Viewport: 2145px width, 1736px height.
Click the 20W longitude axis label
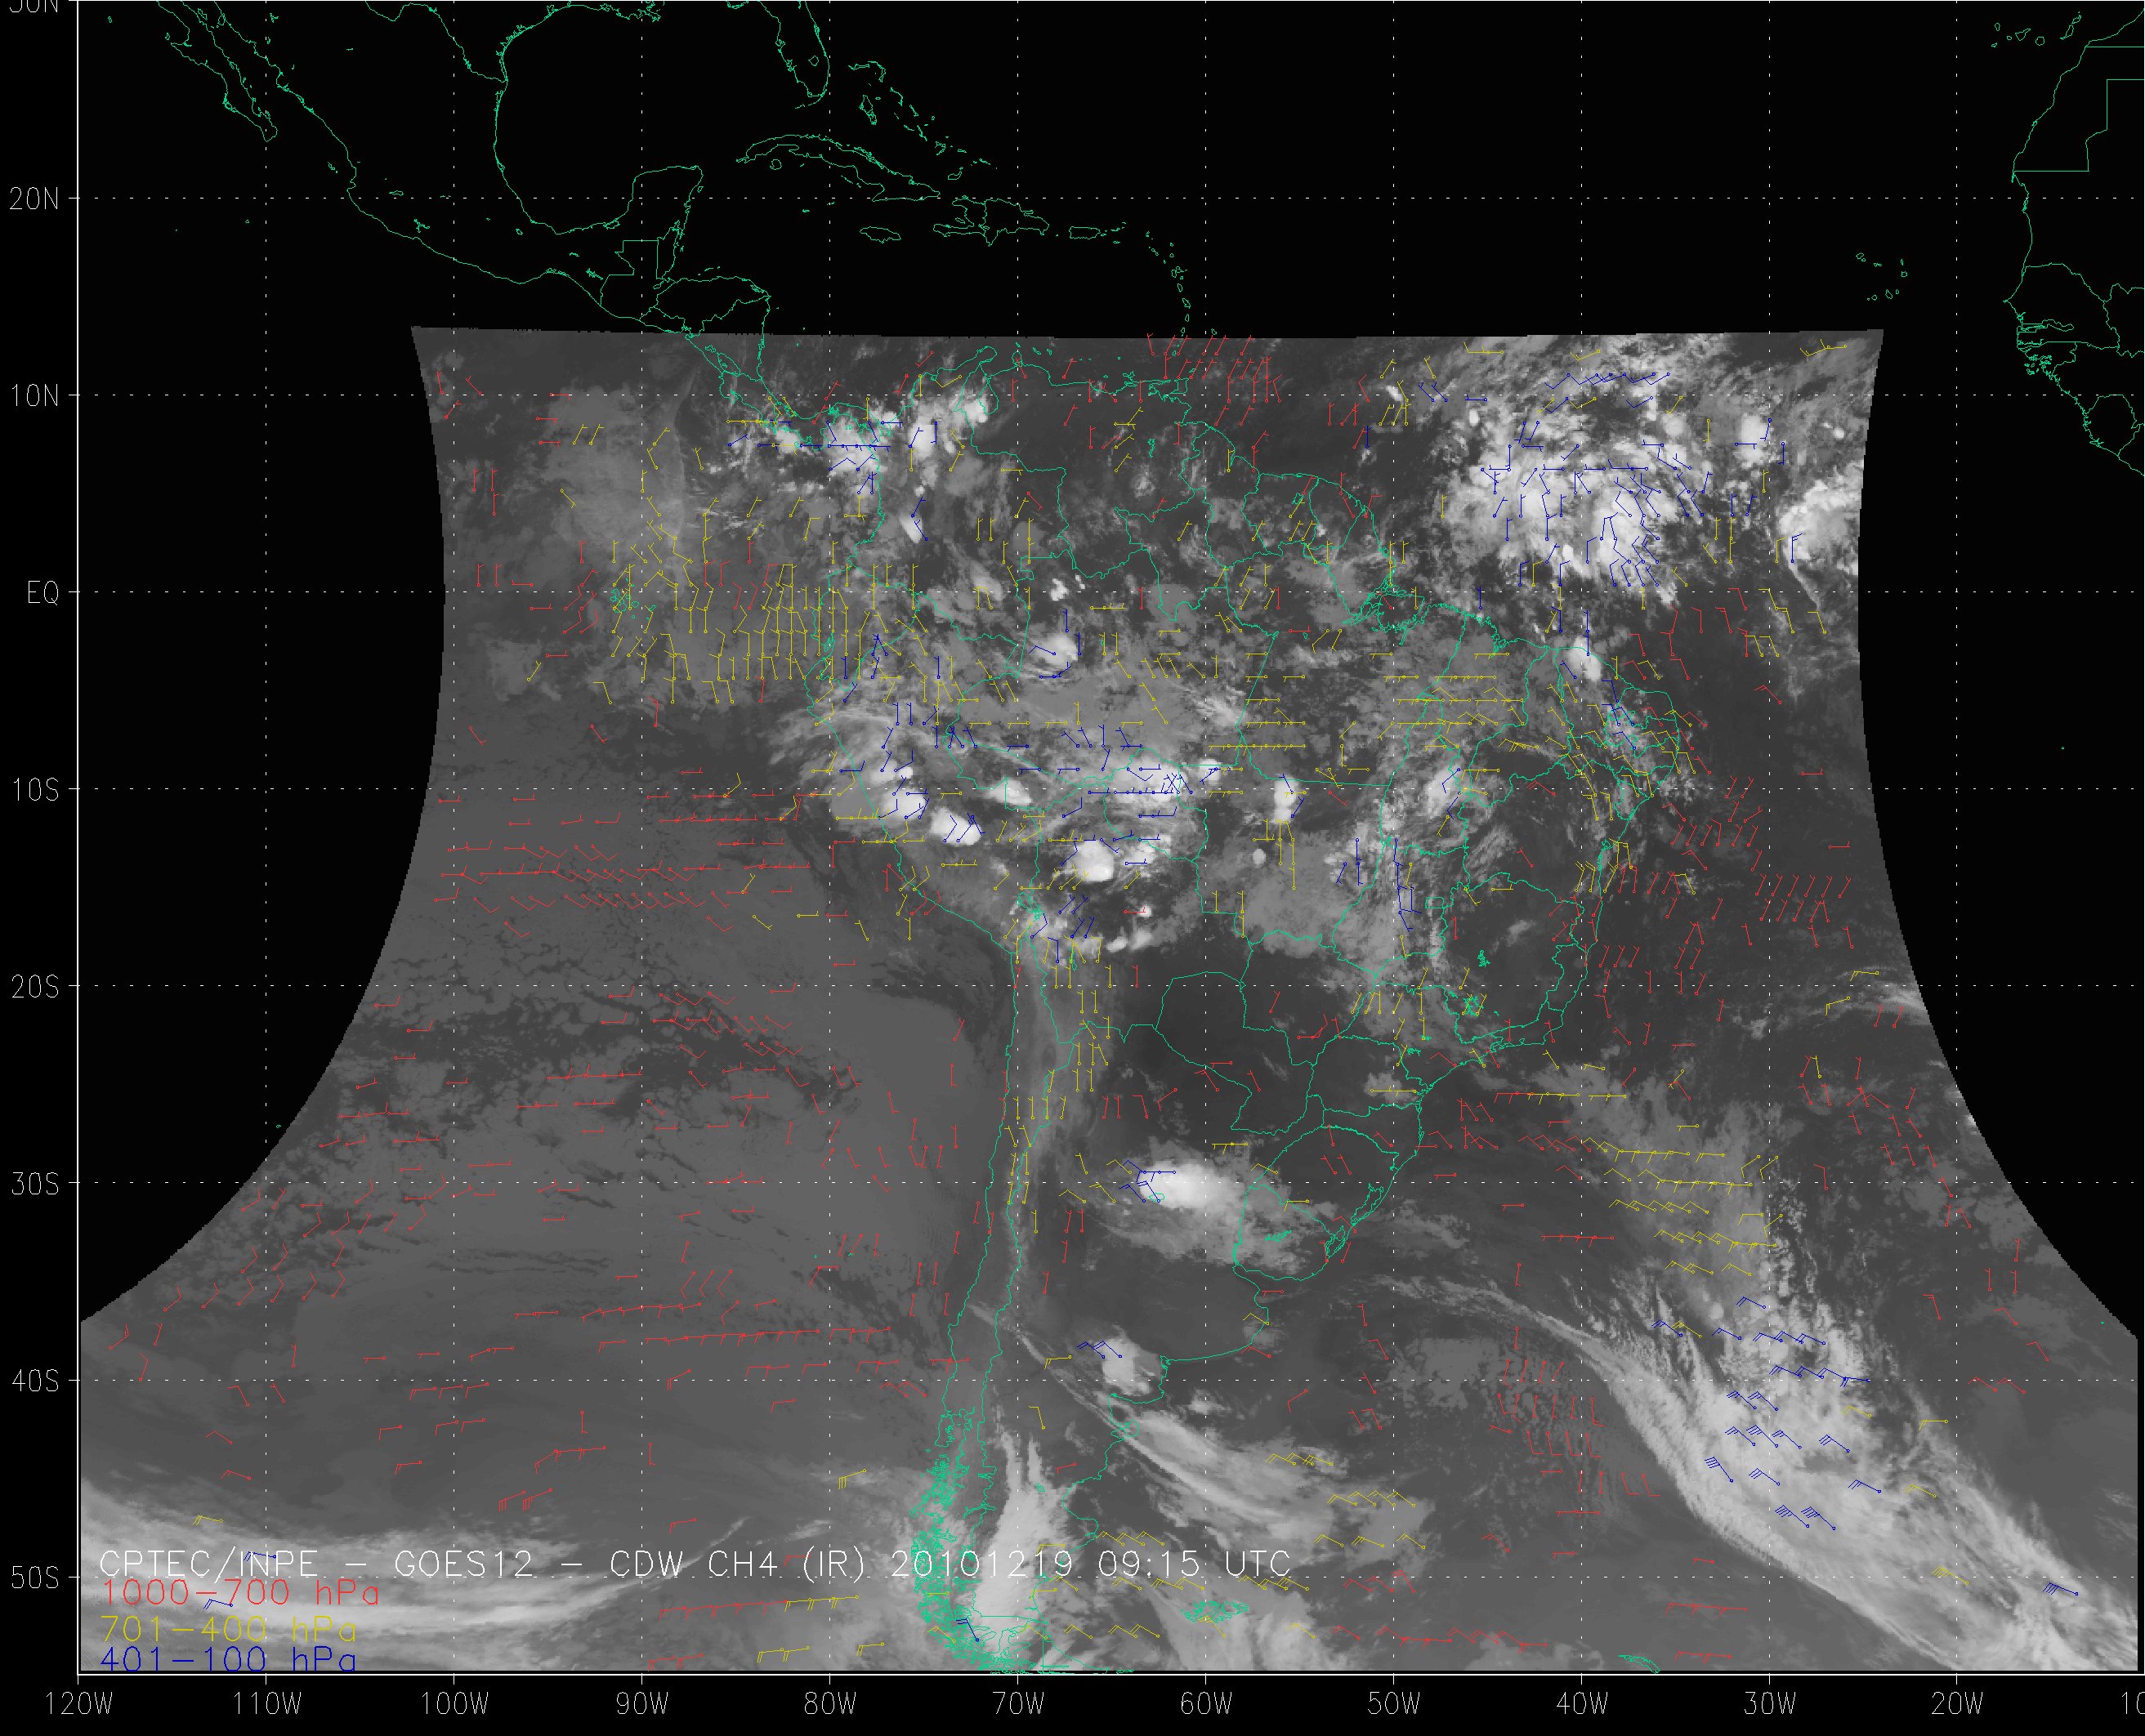(1958, 1705)
